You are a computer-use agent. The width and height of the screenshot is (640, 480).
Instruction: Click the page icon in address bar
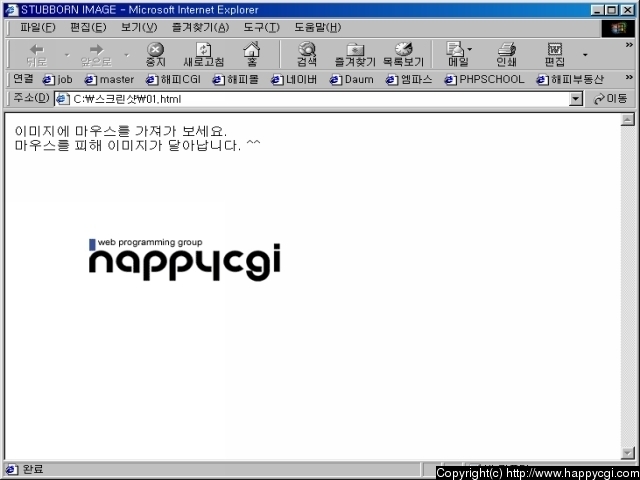click(x=62, y=99)
